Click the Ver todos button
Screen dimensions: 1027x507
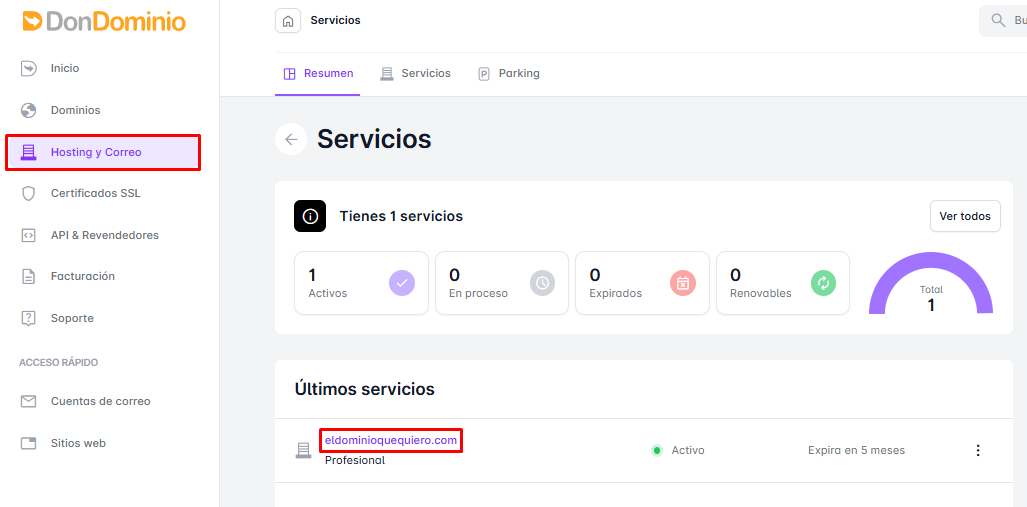coord(965,216)
